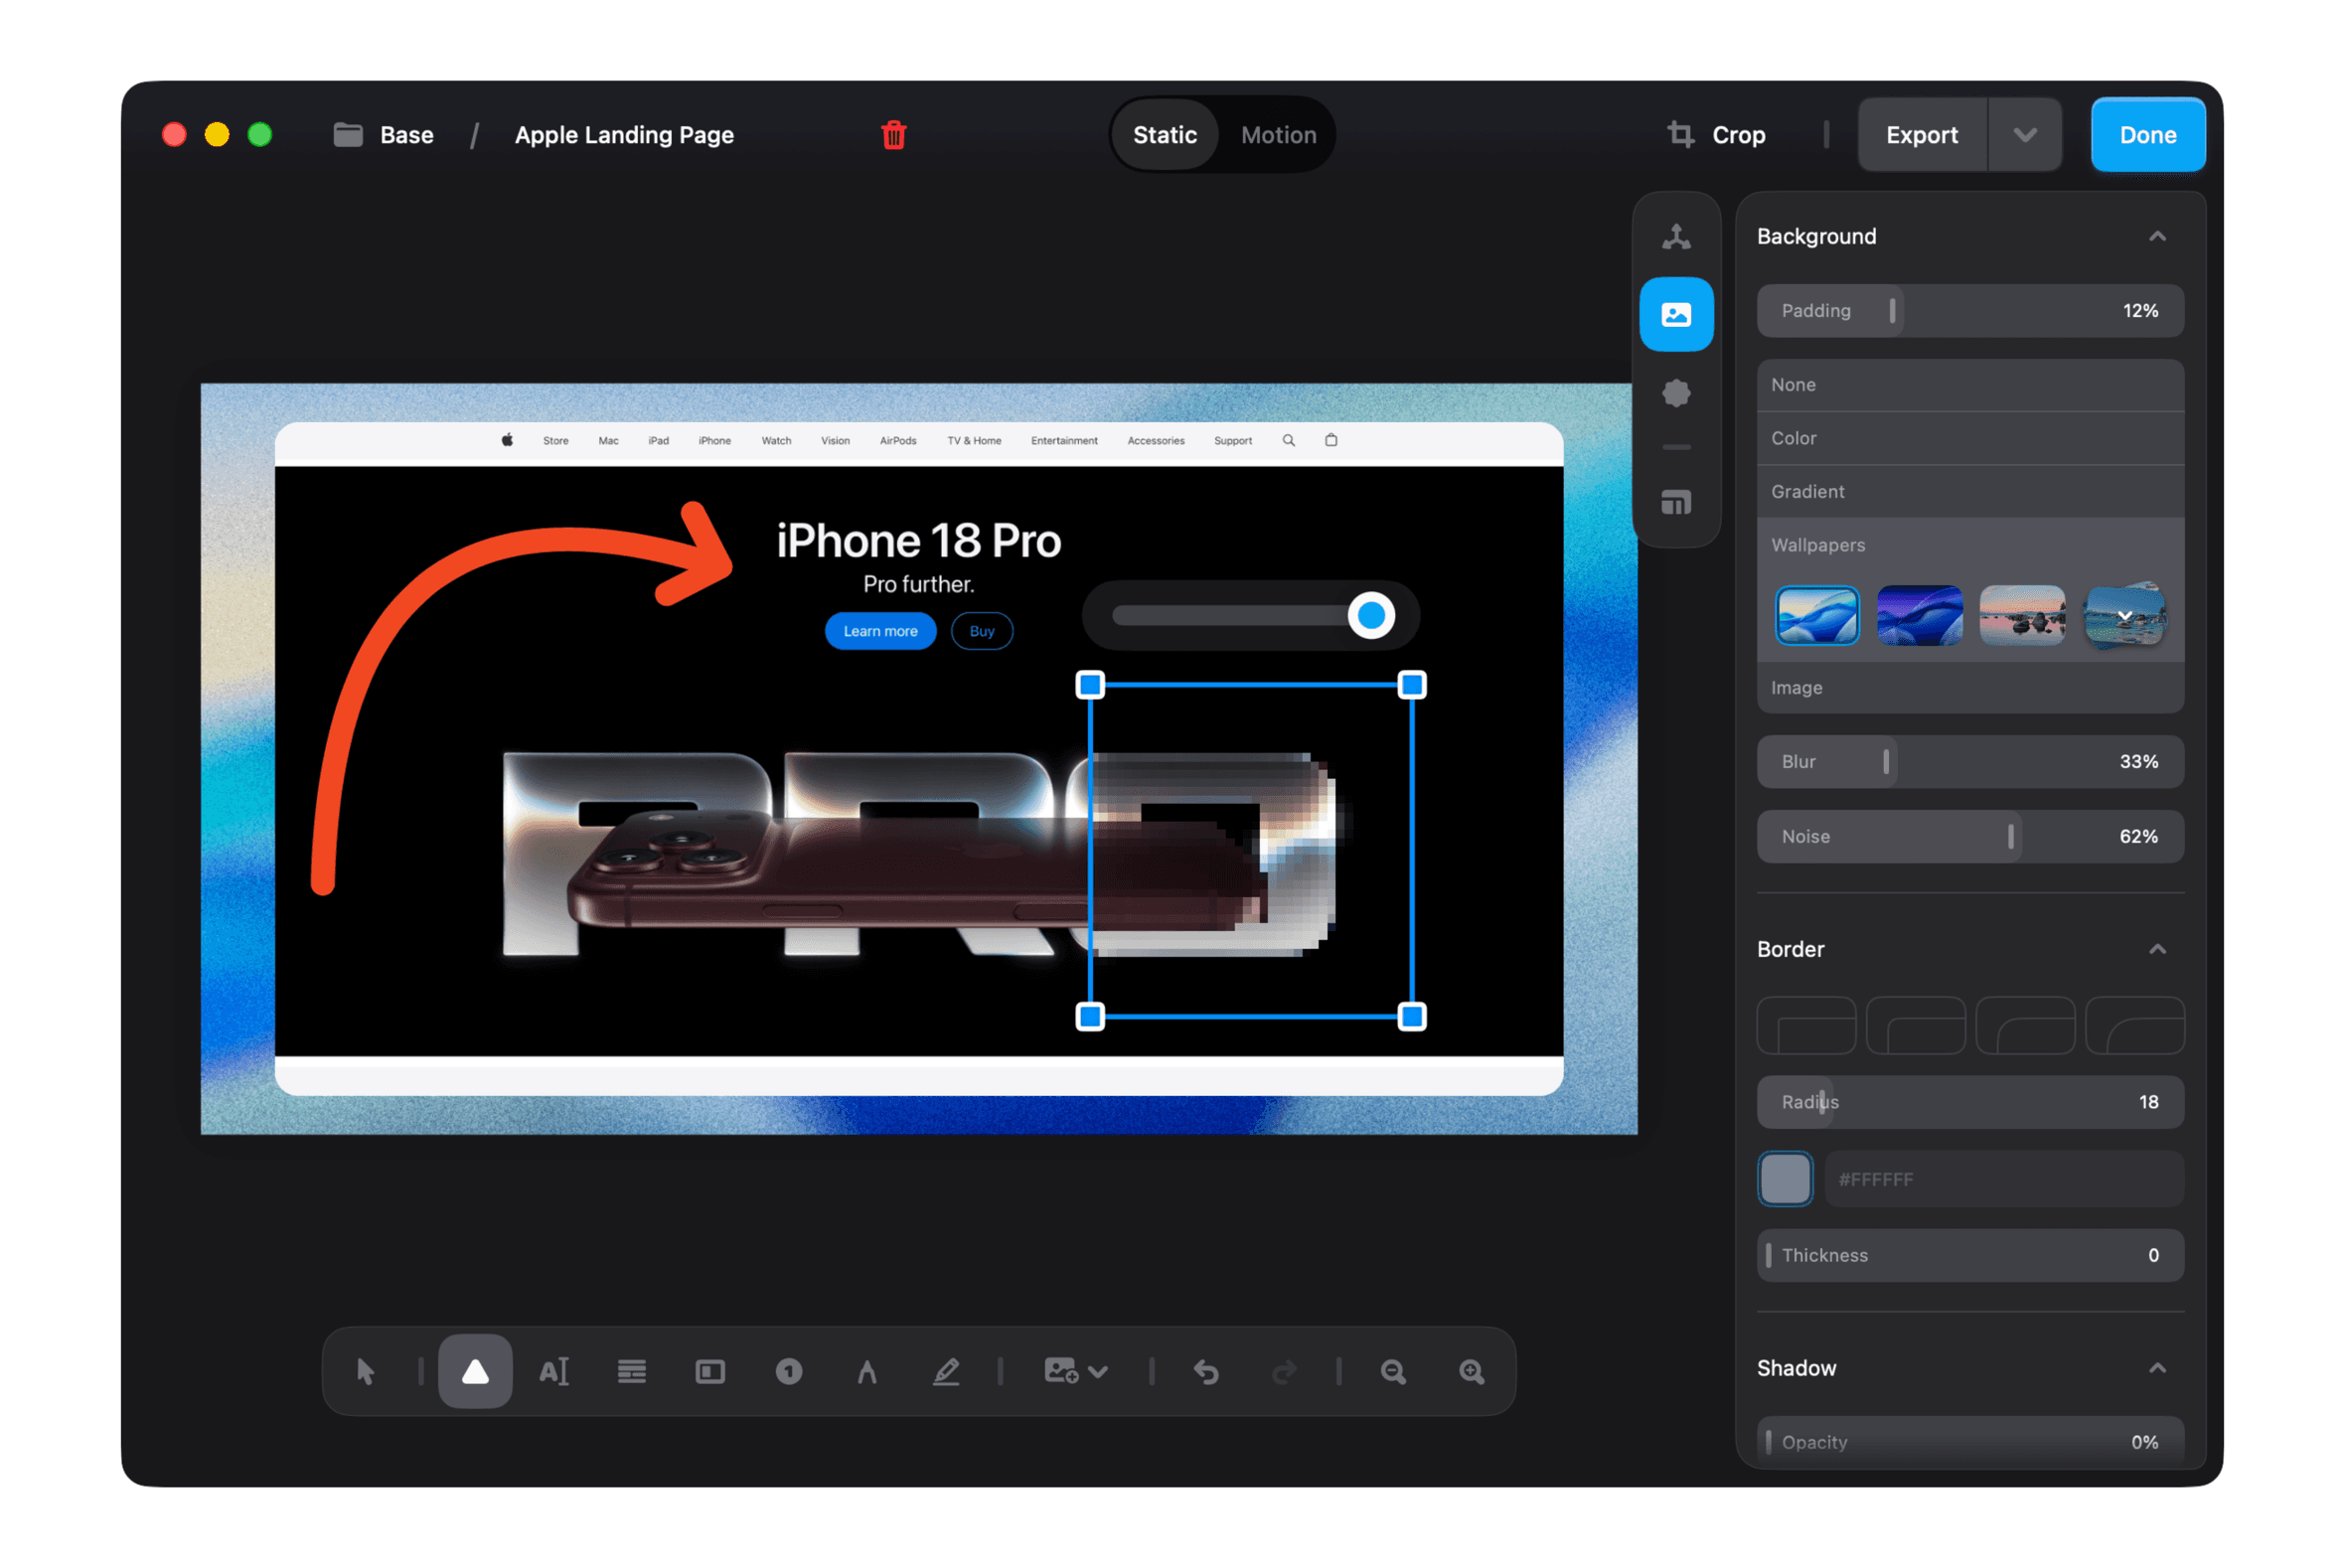Collapse the Border section
Viewport: 2345px width, 1568px height.
click(2157, 949)
